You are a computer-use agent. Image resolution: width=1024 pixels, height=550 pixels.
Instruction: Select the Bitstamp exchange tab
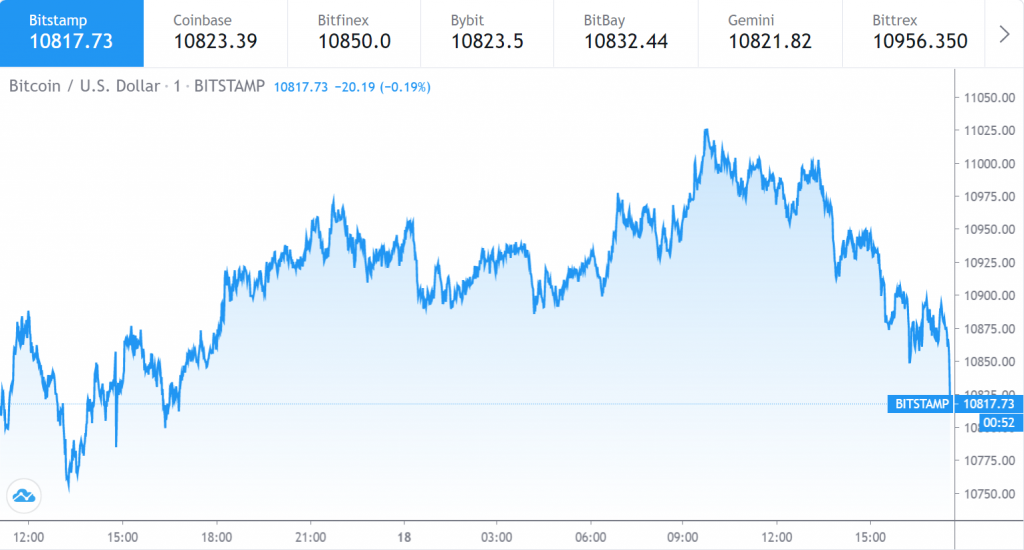(71, 32)
